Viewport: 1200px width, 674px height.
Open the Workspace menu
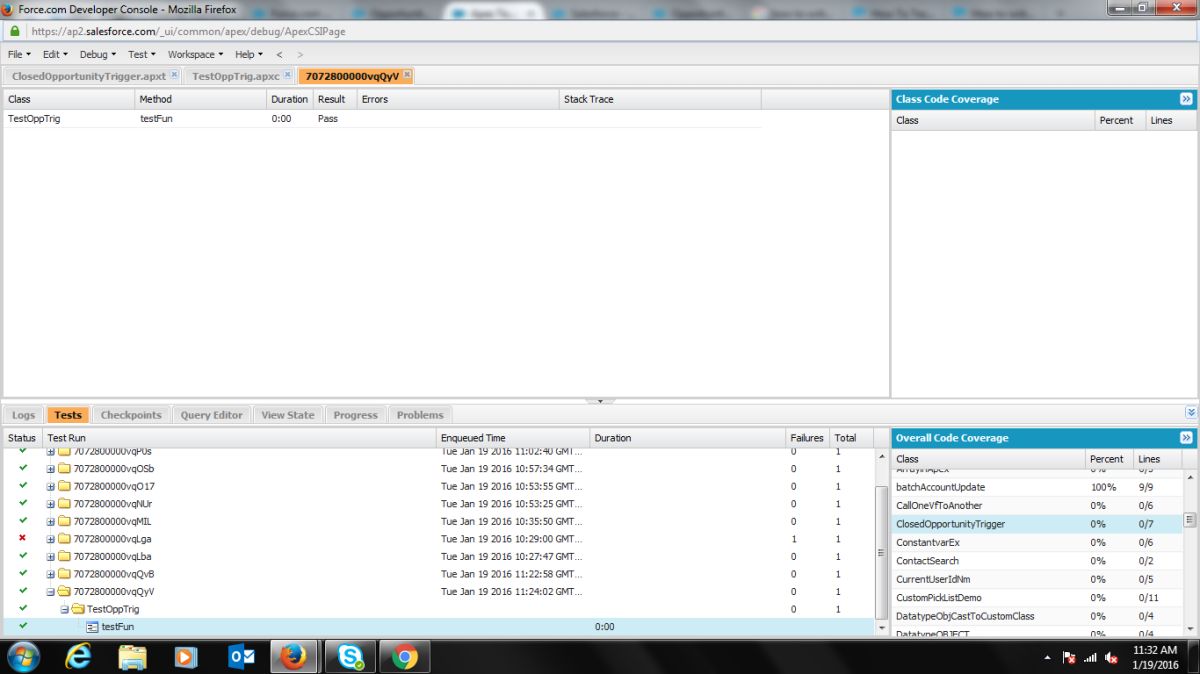(x=195, y=54)
